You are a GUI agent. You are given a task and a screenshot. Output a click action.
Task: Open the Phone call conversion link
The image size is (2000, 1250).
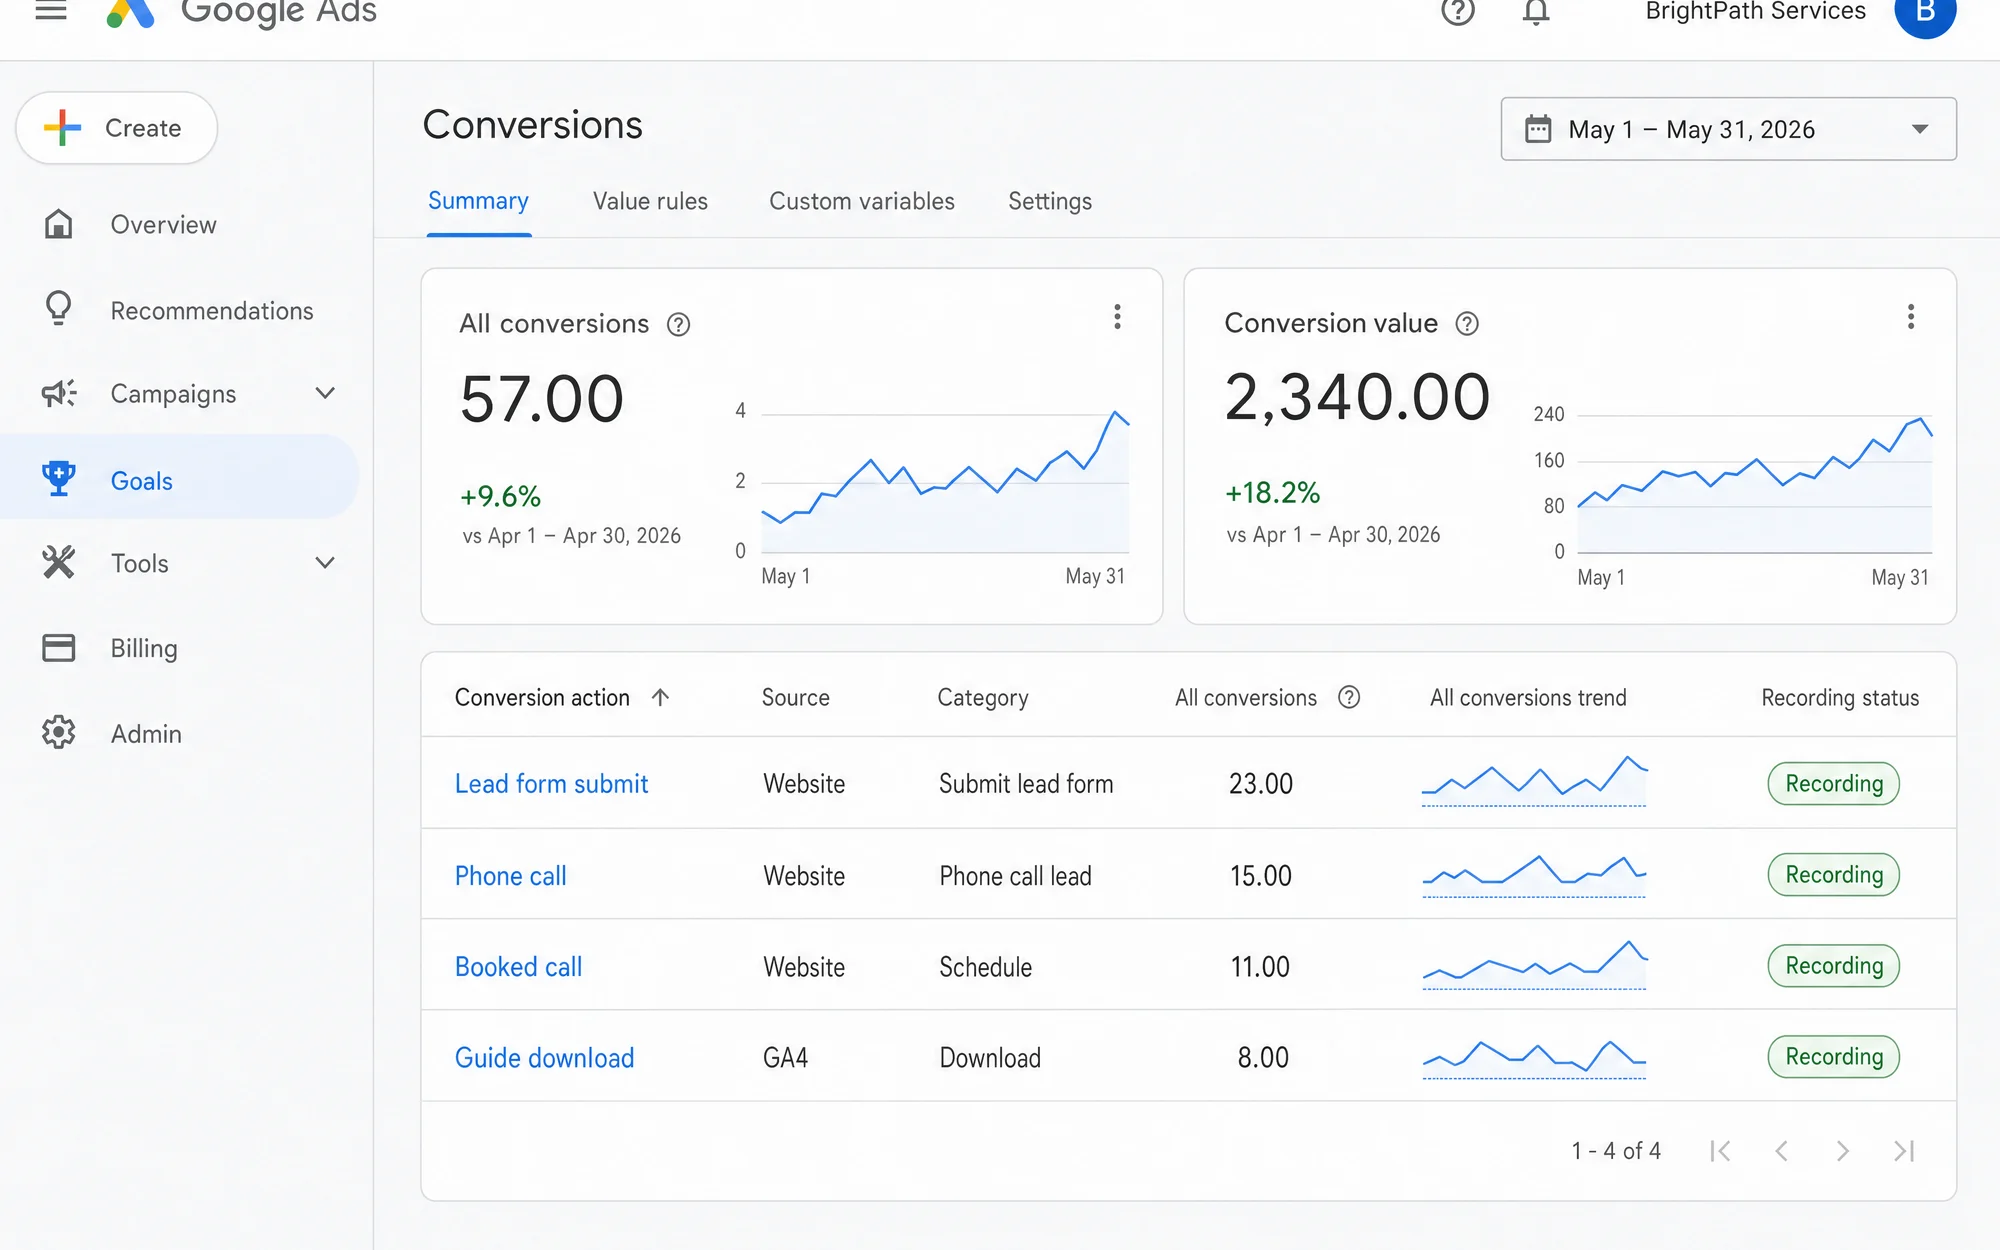(x=510, y=876)
